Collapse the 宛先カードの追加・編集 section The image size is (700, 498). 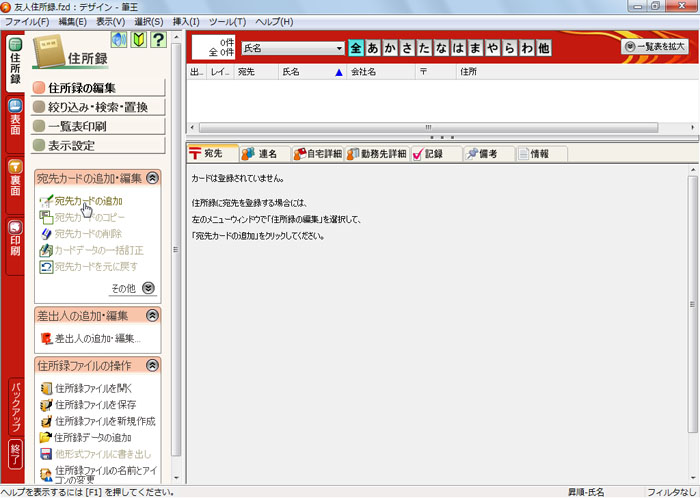[x=152, y=177]
